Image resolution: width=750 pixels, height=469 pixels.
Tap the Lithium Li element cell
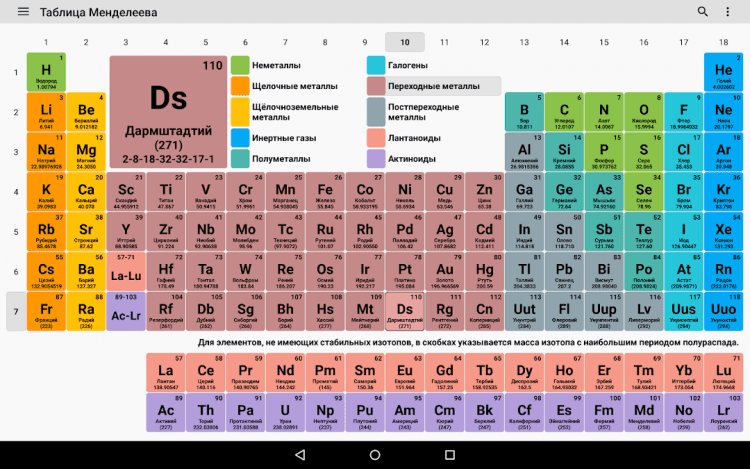(46, 112)
